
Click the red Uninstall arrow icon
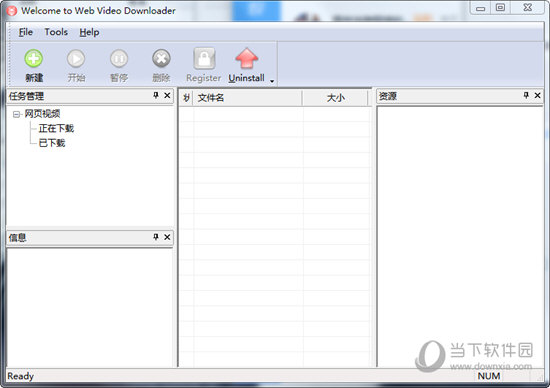(247, 58)
